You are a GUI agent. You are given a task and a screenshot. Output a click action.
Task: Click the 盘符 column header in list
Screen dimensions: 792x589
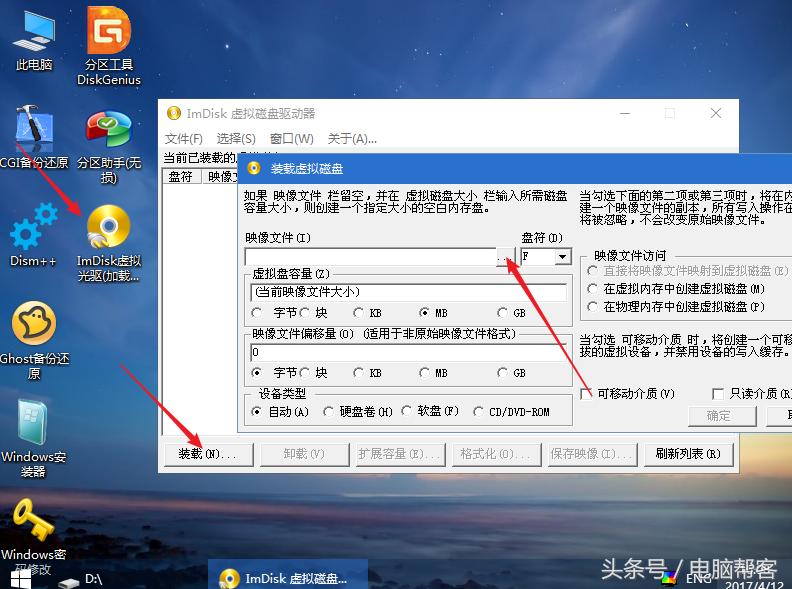coord(182,176)
